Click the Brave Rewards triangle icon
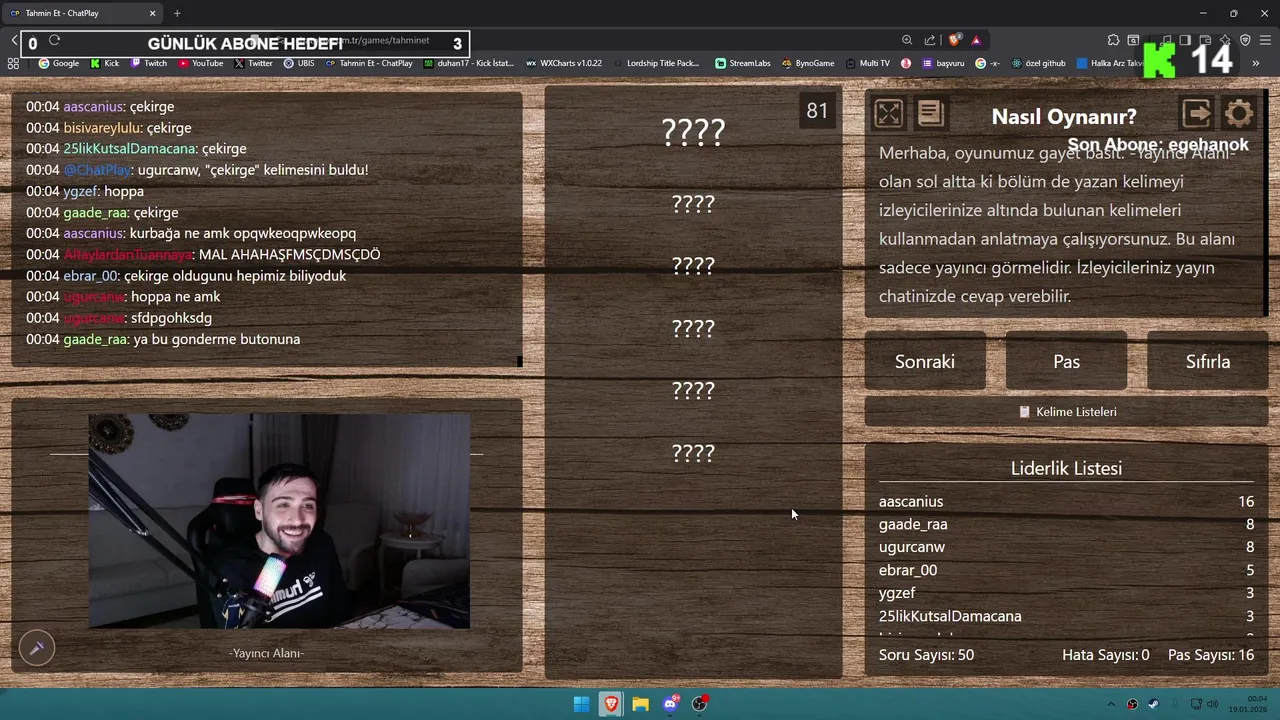Image resolution: width=1280 pixels, height=720 pixels. coord(976,40)
